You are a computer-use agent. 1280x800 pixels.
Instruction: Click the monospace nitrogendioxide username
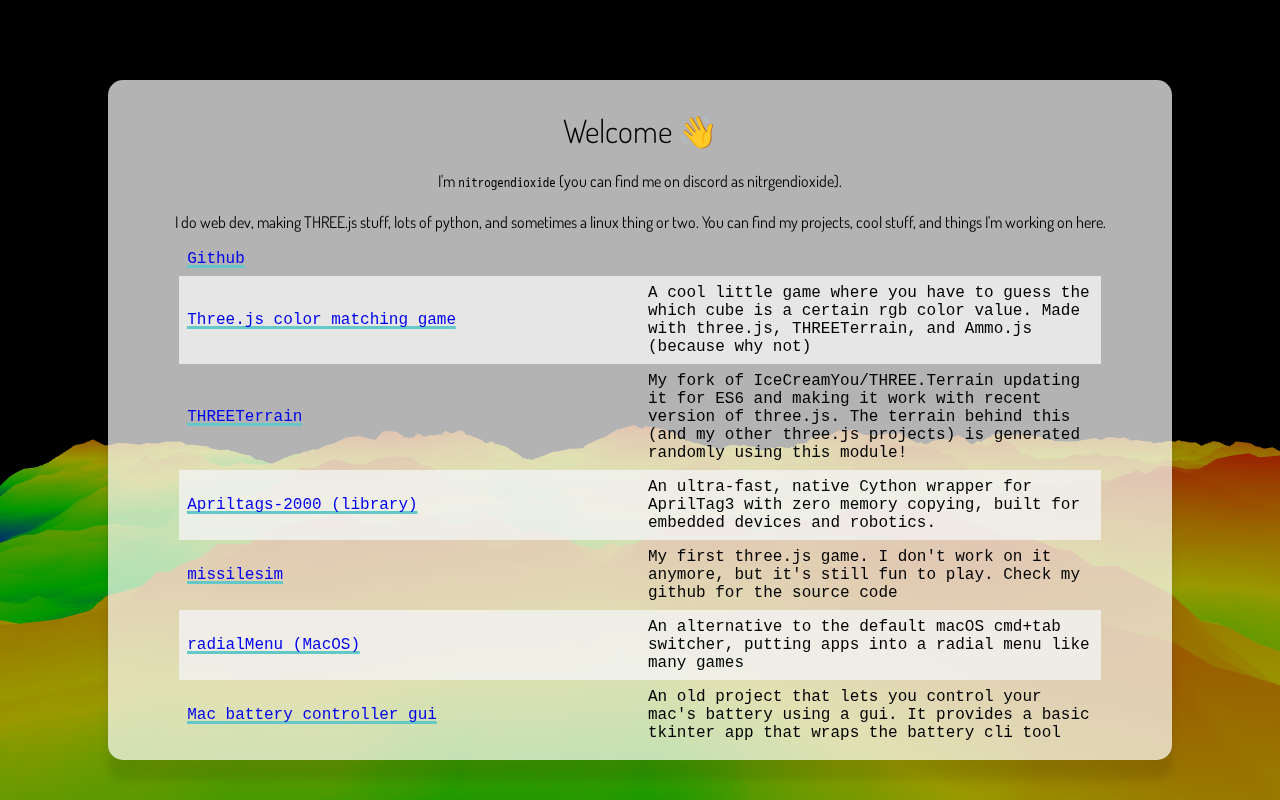tap(506, 182)
